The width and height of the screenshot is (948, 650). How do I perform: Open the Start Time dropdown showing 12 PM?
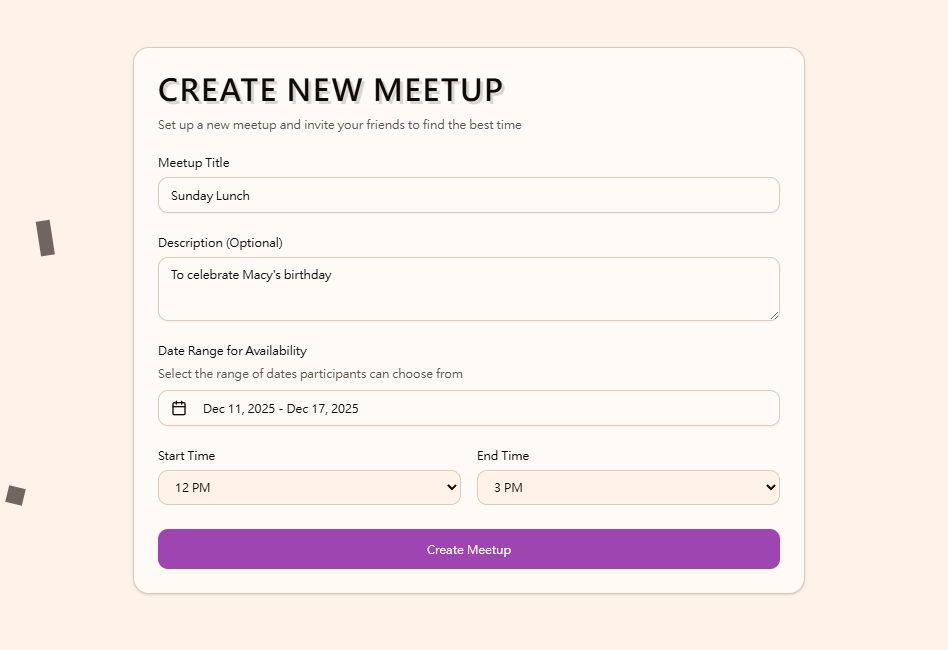coord(309,487)
